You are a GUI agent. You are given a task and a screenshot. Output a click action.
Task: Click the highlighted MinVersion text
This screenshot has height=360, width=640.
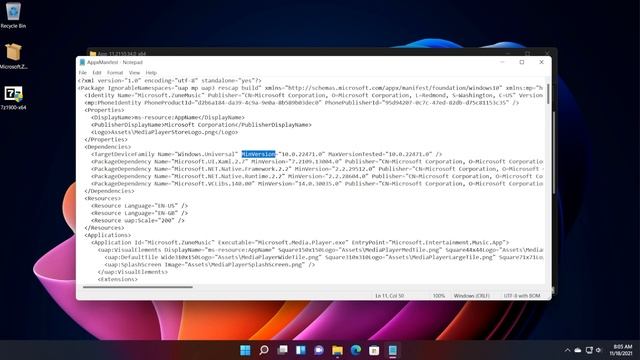(258, 154)
